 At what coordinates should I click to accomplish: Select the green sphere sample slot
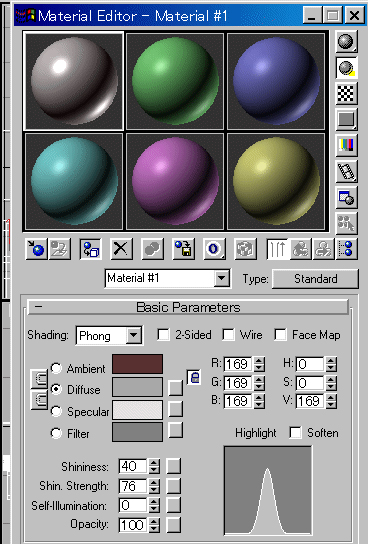pyautogui.click(x=175, y=81)
